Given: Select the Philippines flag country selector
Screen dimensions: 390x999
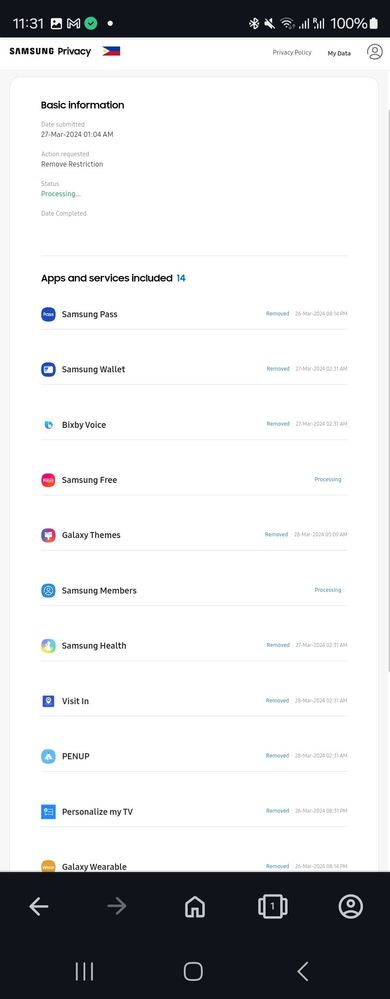Looking at the screenshot, I should pyautogui.click(x=112, y=52).
